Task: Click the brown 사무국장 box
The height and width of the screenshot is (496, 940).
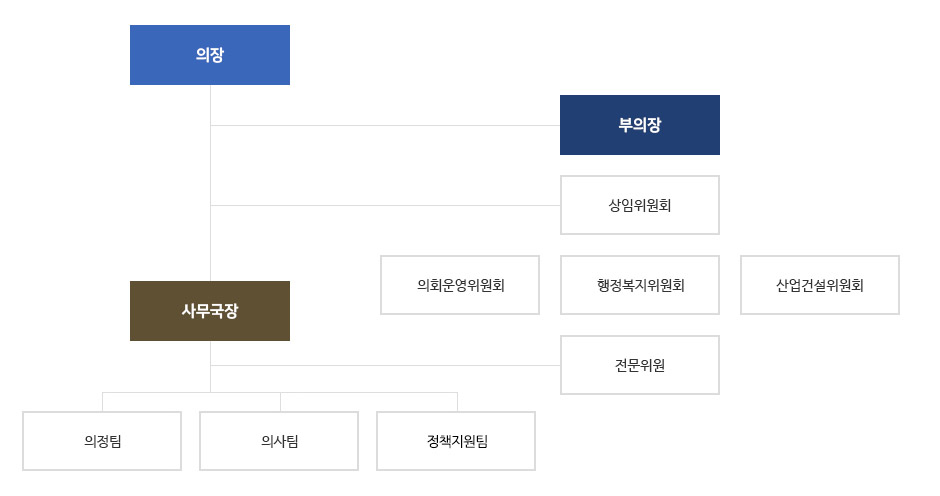Action: click(210, 311)
